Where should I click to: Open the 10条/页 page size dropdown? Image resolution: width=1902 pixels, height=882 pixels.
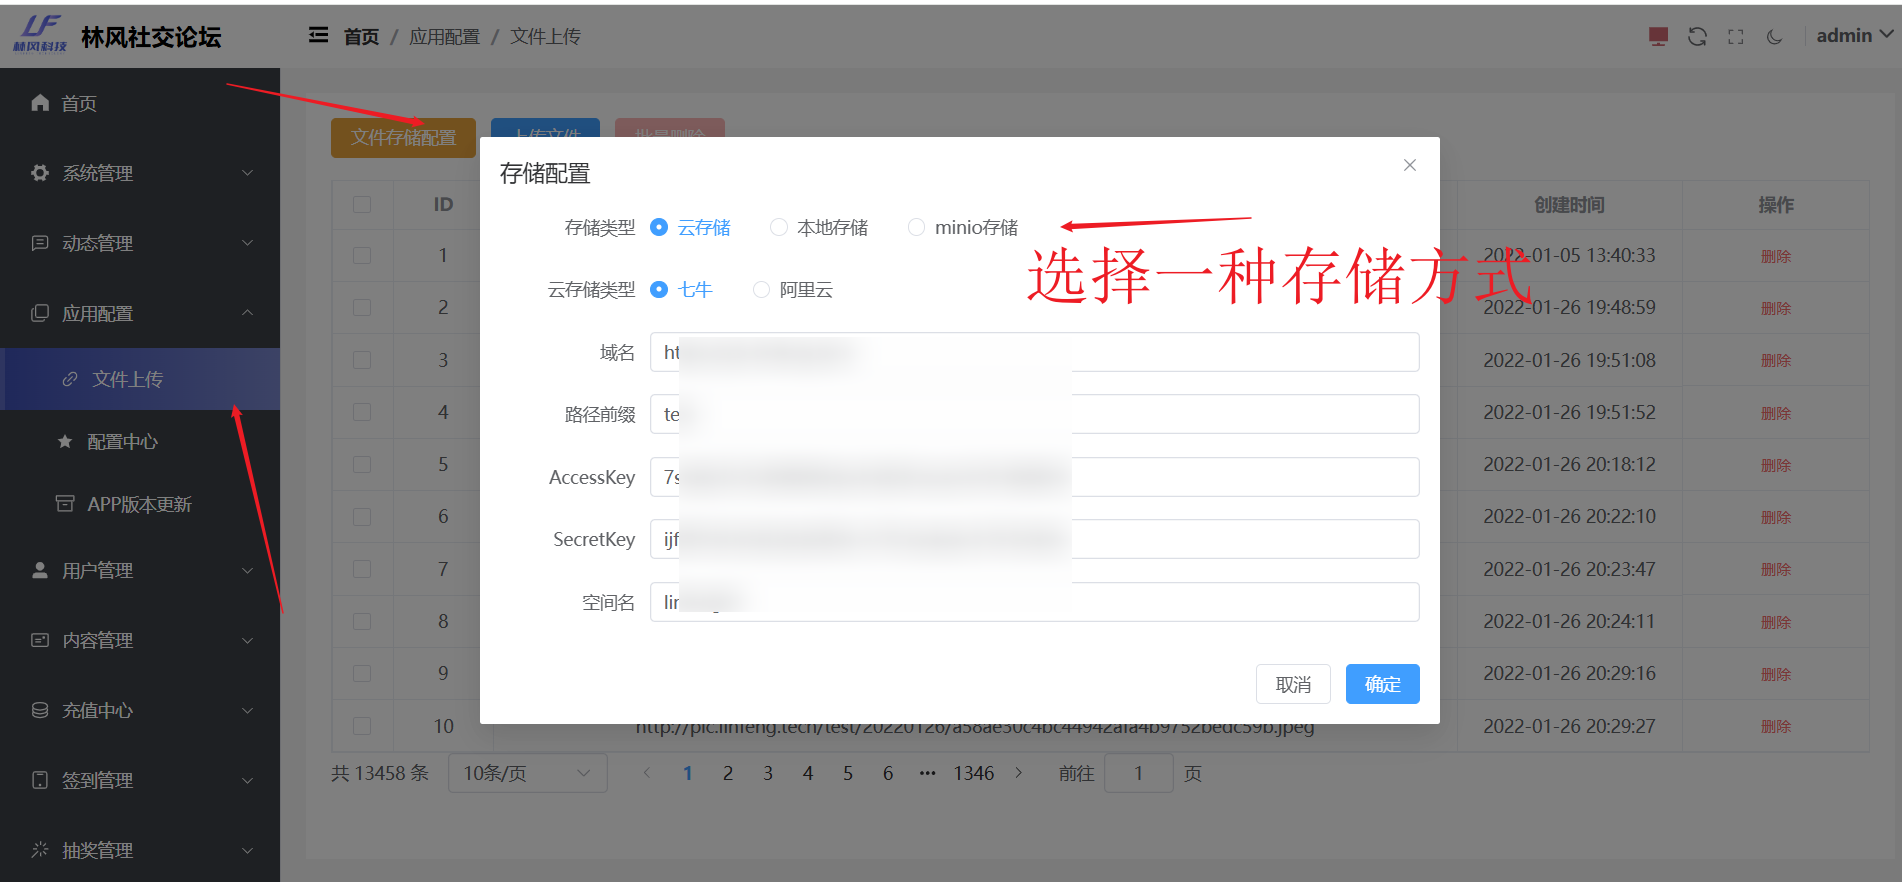click(528, 773)
